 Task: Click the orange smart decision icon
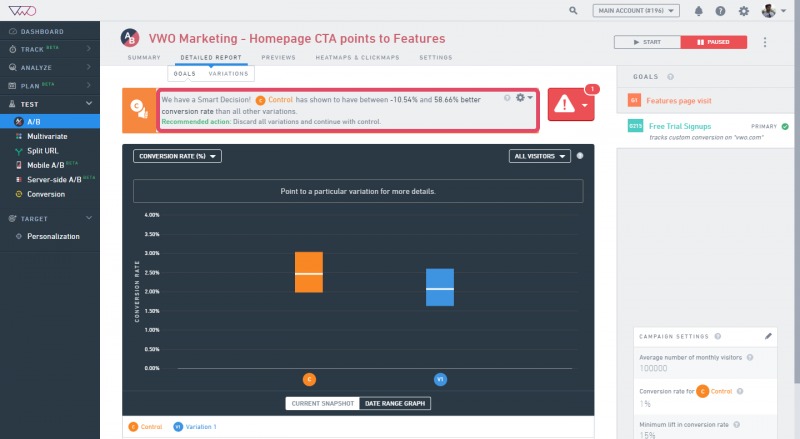tap(139, 110)
